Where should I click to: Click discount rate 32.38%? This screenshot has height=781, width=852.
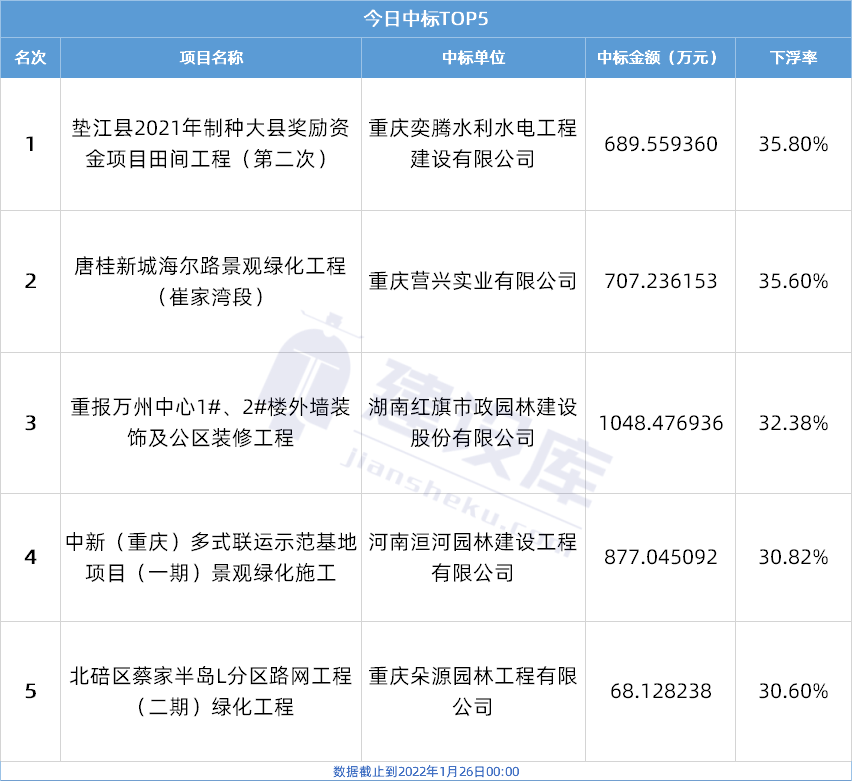click(x=793, y=423)
